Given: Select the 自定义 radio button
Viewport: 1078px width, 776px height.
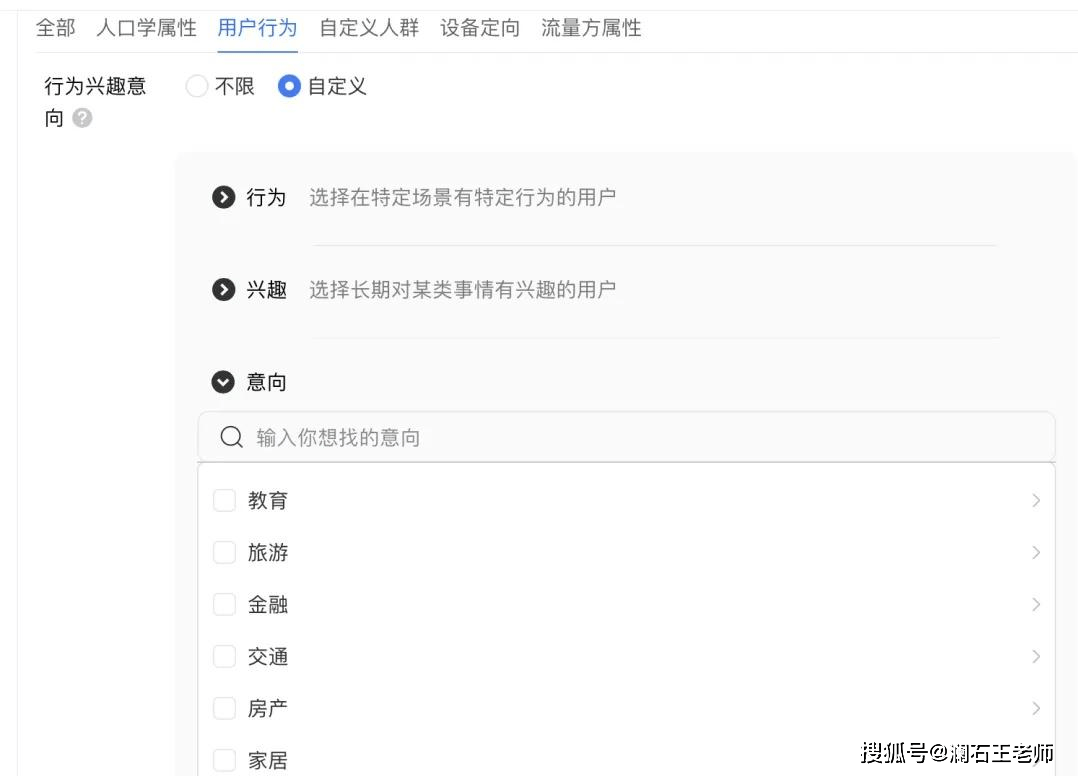Looking at the screenshot, I should point(289,86).
